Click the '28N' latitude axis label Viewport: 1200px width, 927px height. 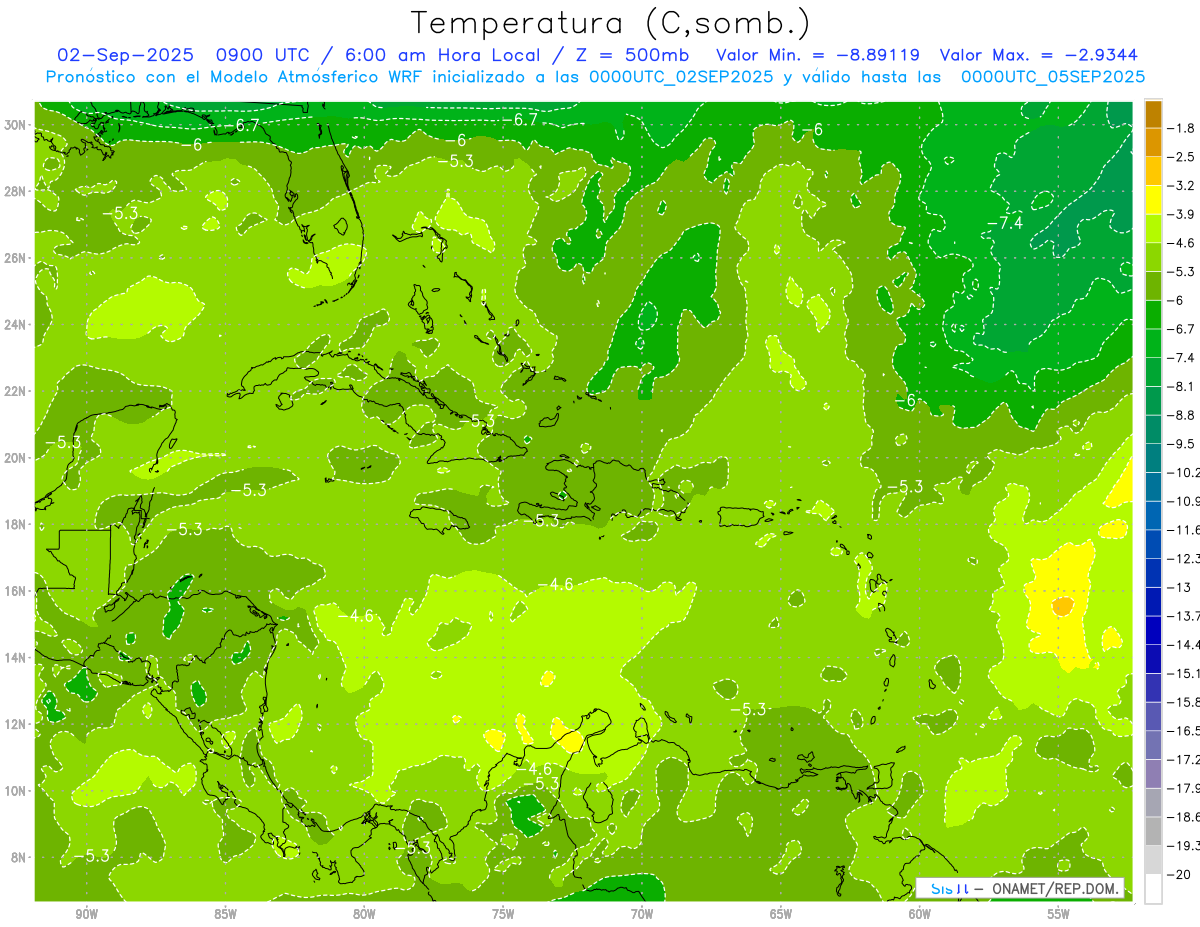click(16, 191)
